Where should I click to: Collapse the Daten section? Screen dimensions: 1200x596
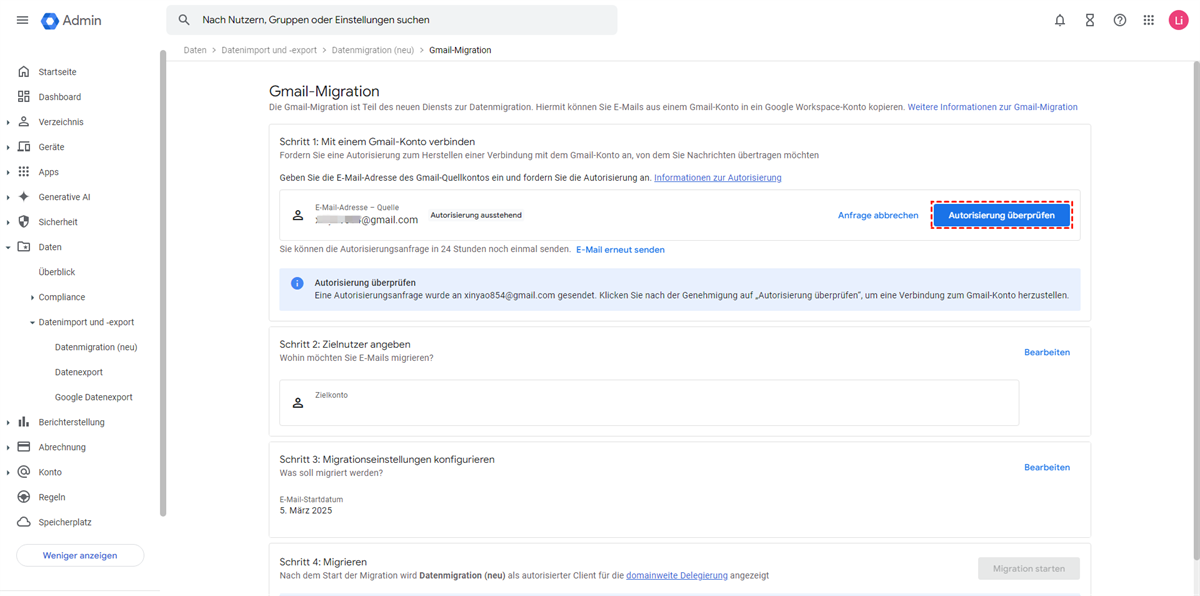(x=8, y=247)
